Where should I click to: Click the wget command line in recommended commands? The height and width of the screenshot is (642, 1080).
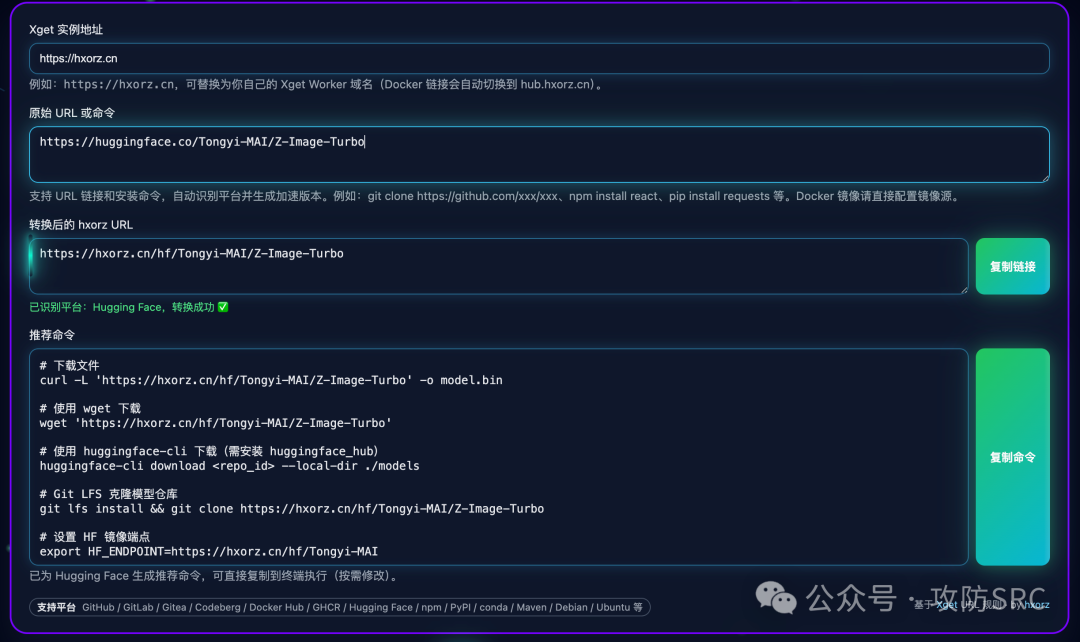point(215,423)
